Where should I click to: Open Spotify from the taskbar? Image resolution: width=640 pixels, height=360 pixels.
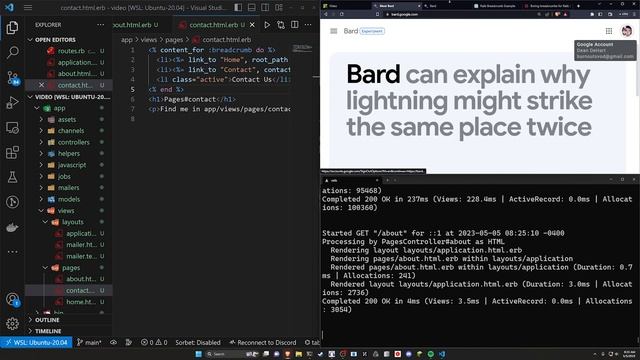coord(431,354)
